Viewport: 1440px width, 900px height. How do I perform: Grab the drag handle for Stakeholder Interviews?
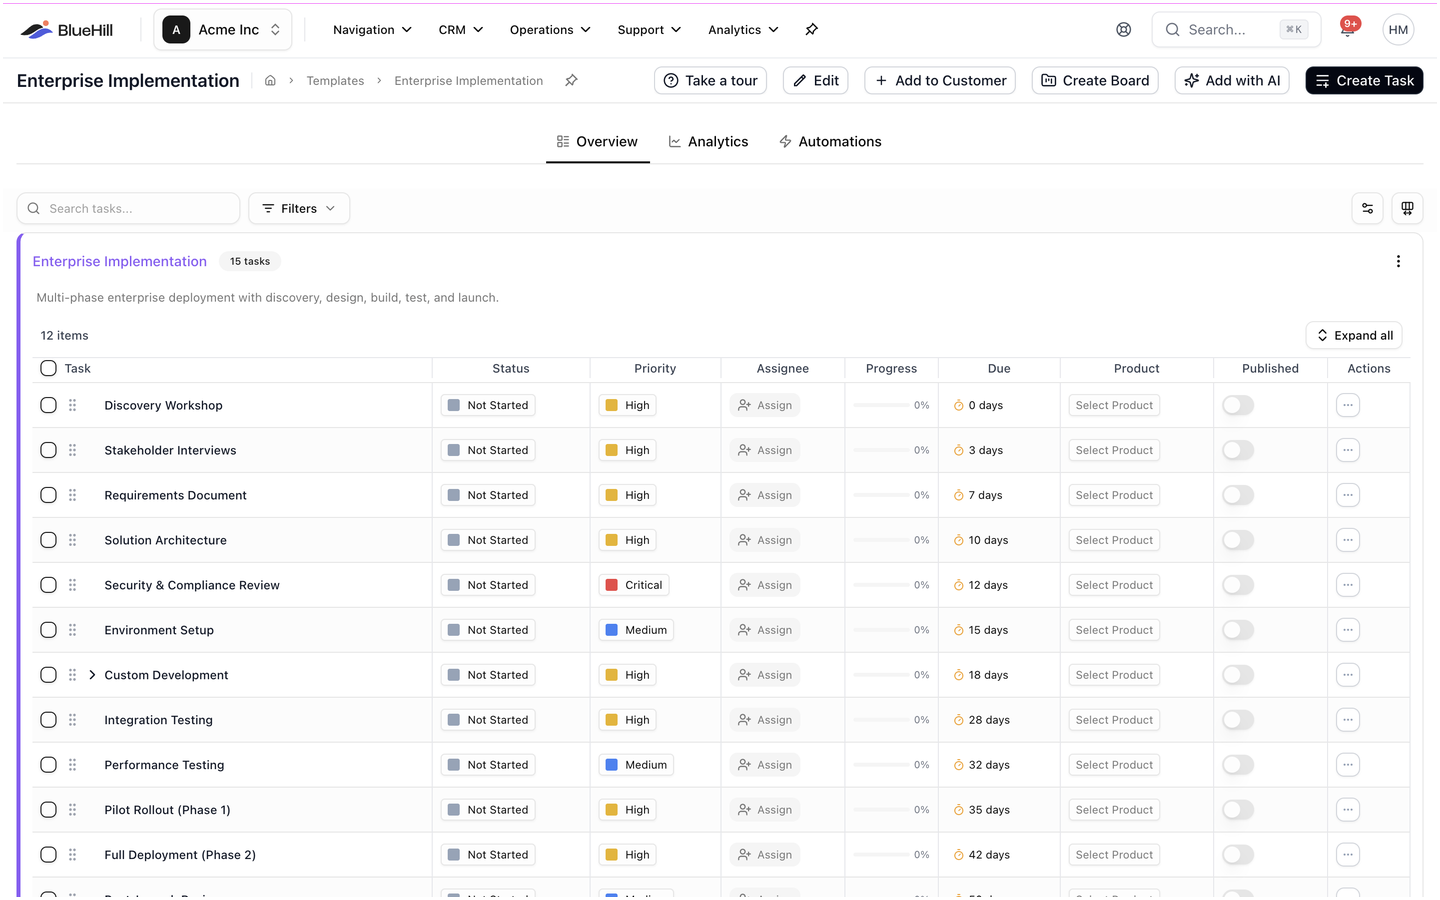click(73, 450)
